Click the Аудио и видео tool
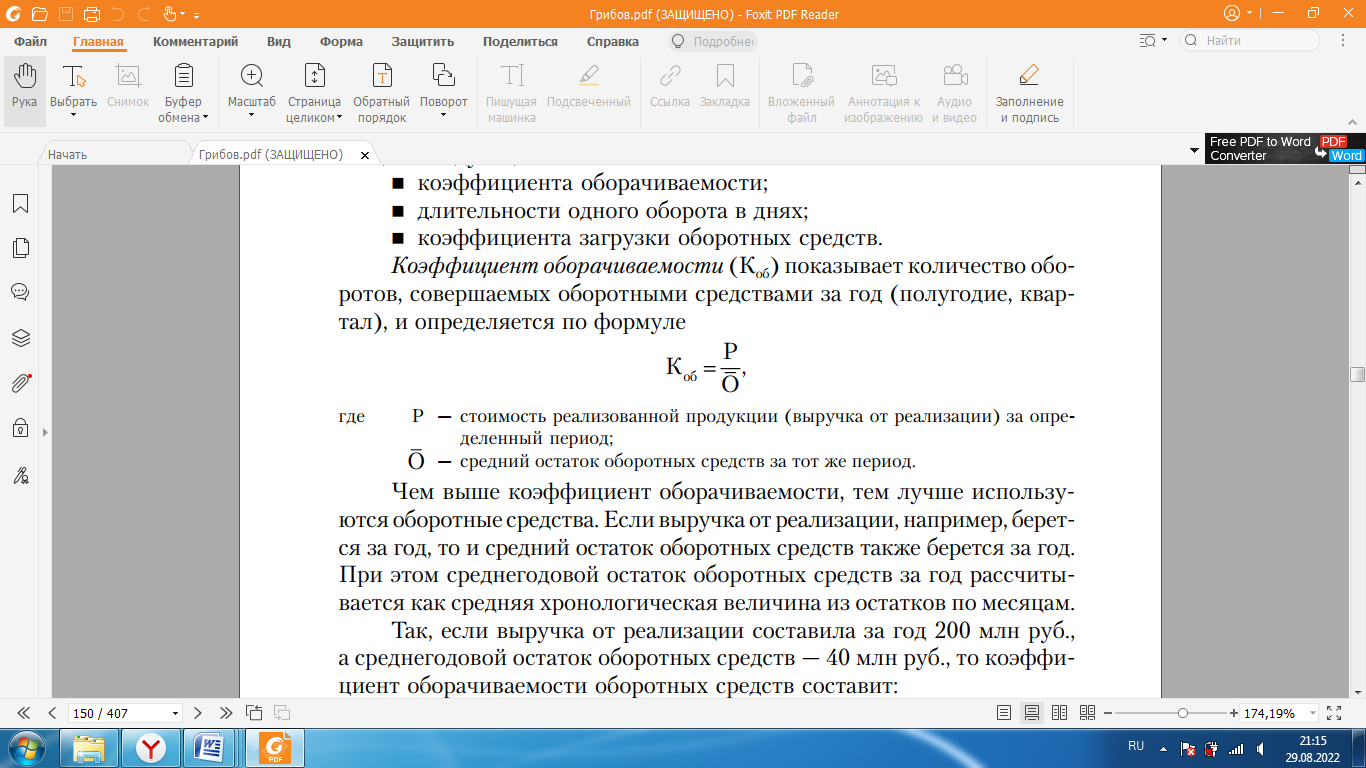Viewport: 1366px width, 768px height. tap(954, 93)
